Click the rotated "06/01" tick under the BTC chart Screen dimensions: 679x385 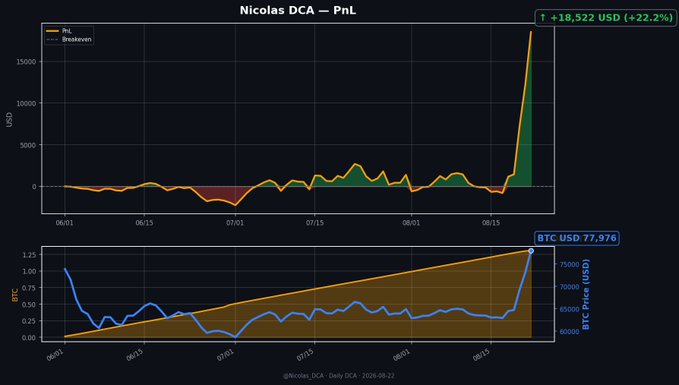pyautogui.click(x=55, y=356)
